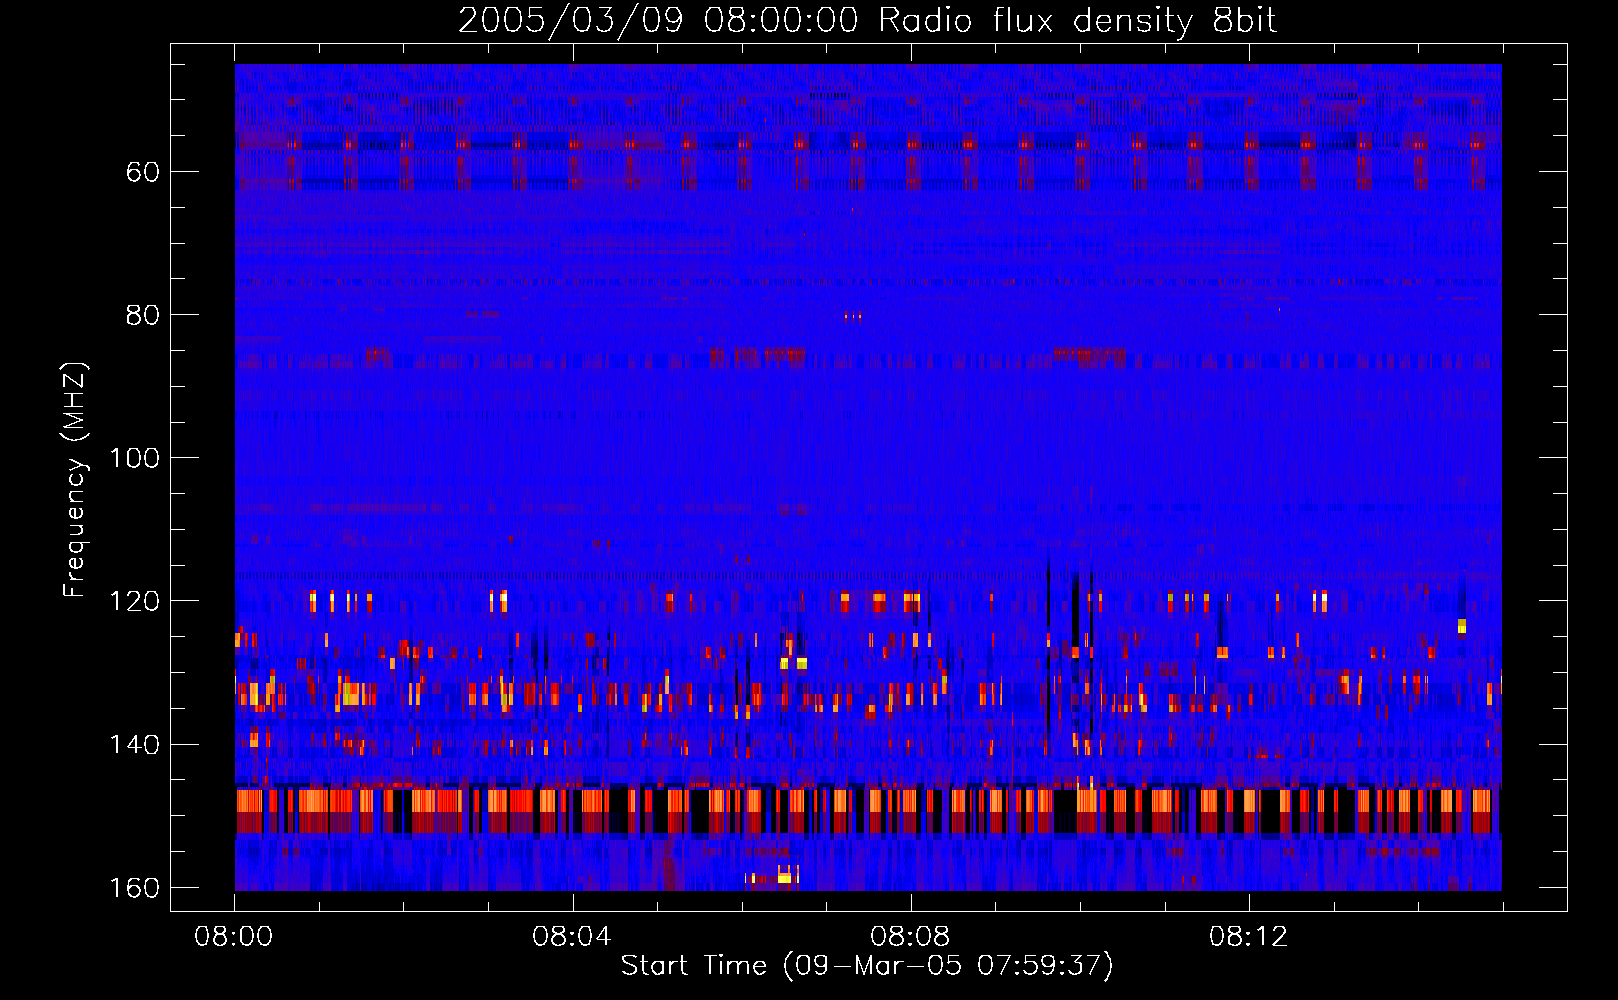Click the bright yellow burst near 160 MHz

click(x=785, y=878)
